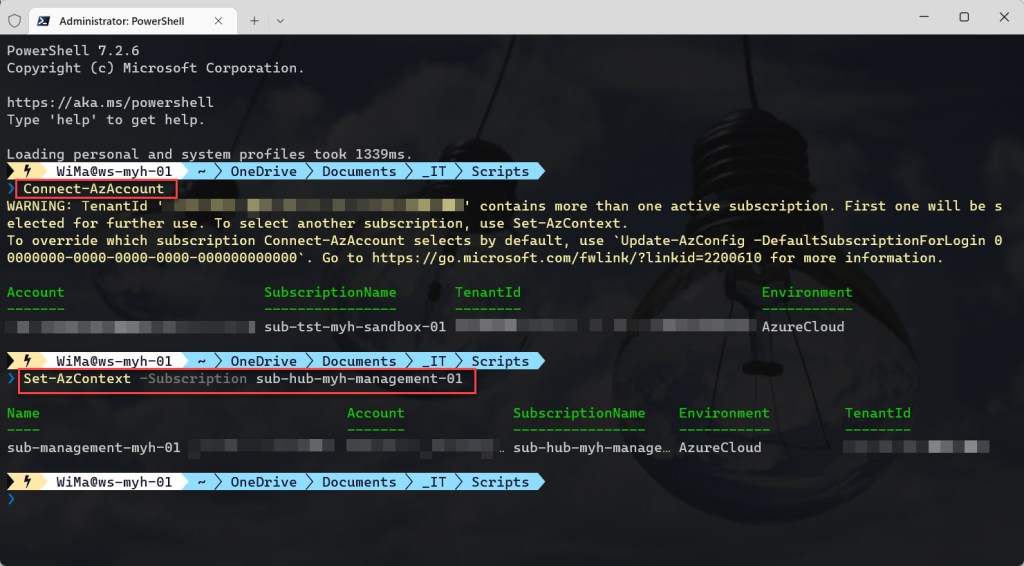The width and height of the screenshot is (1024, 566).
Task: Click the Set-AzContext command text
Action: [x=77, y=379]
